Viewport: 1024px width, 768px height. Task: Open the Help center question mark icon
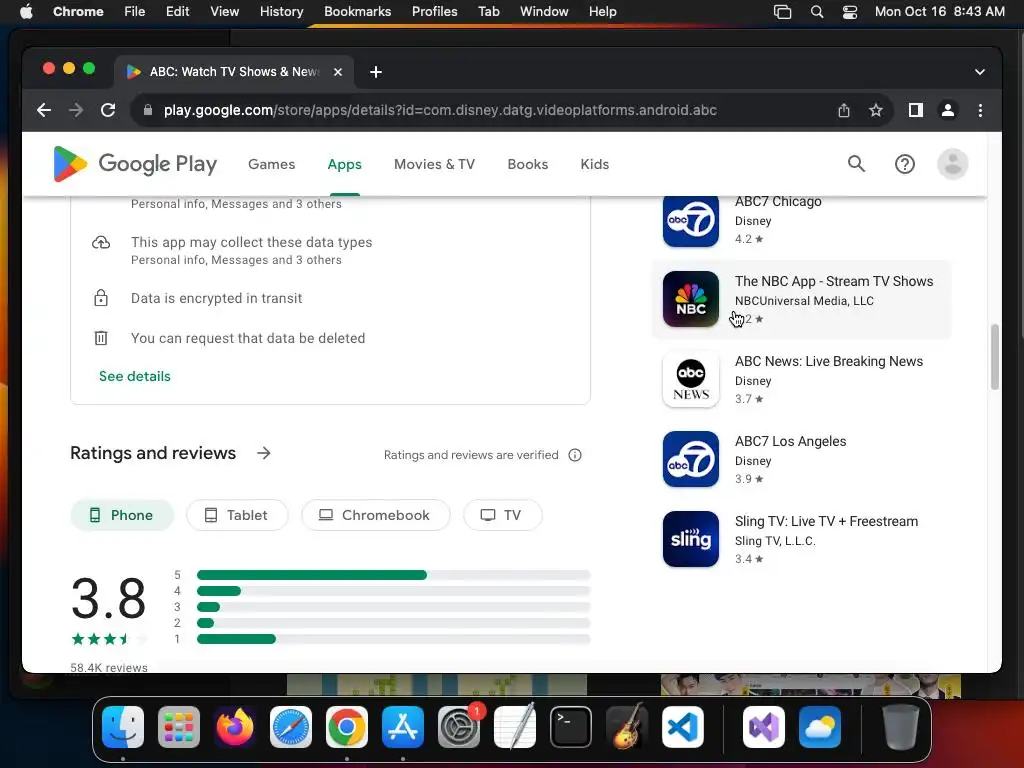pos(904,164)
